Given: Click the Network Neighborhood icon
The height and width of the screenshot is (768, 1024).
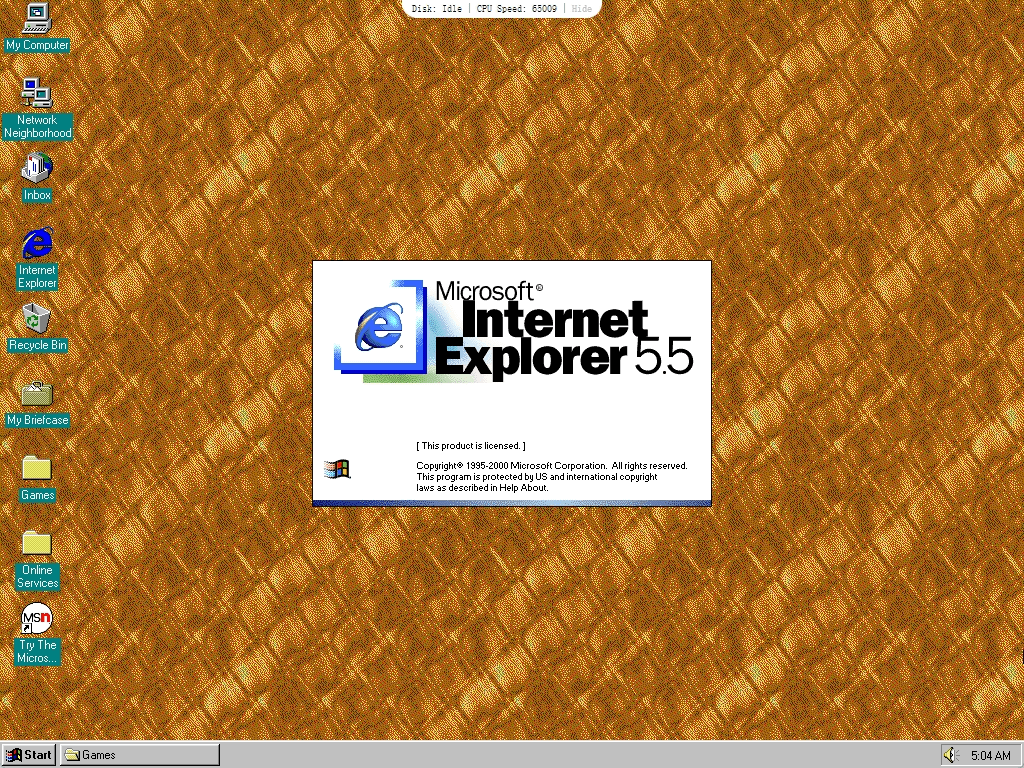Looking at the screenshot, I should pos(37,93).
